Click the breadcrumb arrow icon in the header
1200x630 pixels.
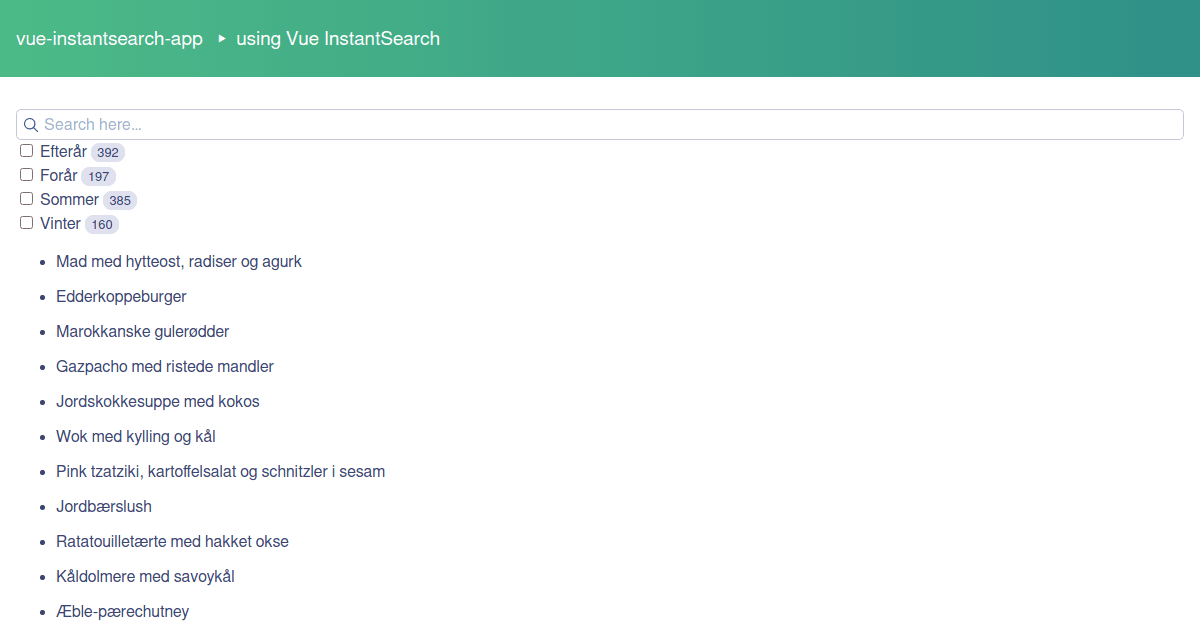coord(220,39)
